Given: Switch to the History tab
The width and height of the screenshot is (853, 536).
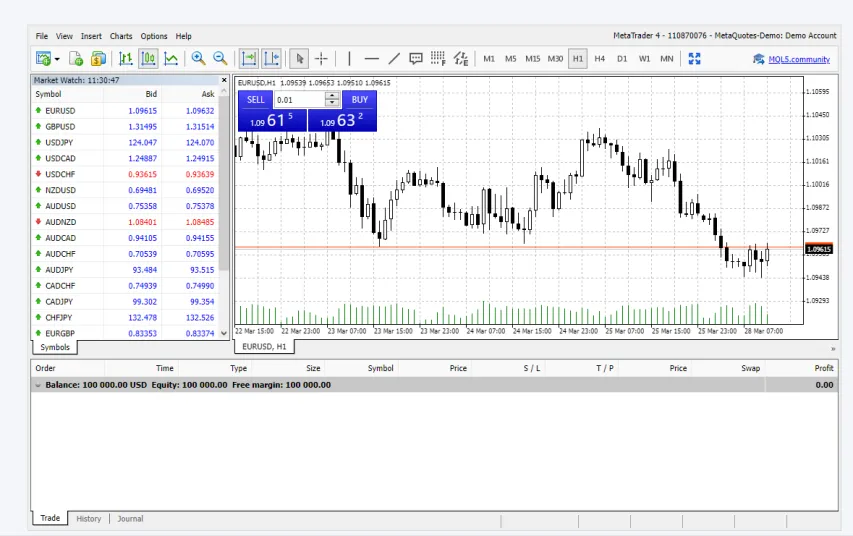Looking at the screenshot, I should 89,519.
